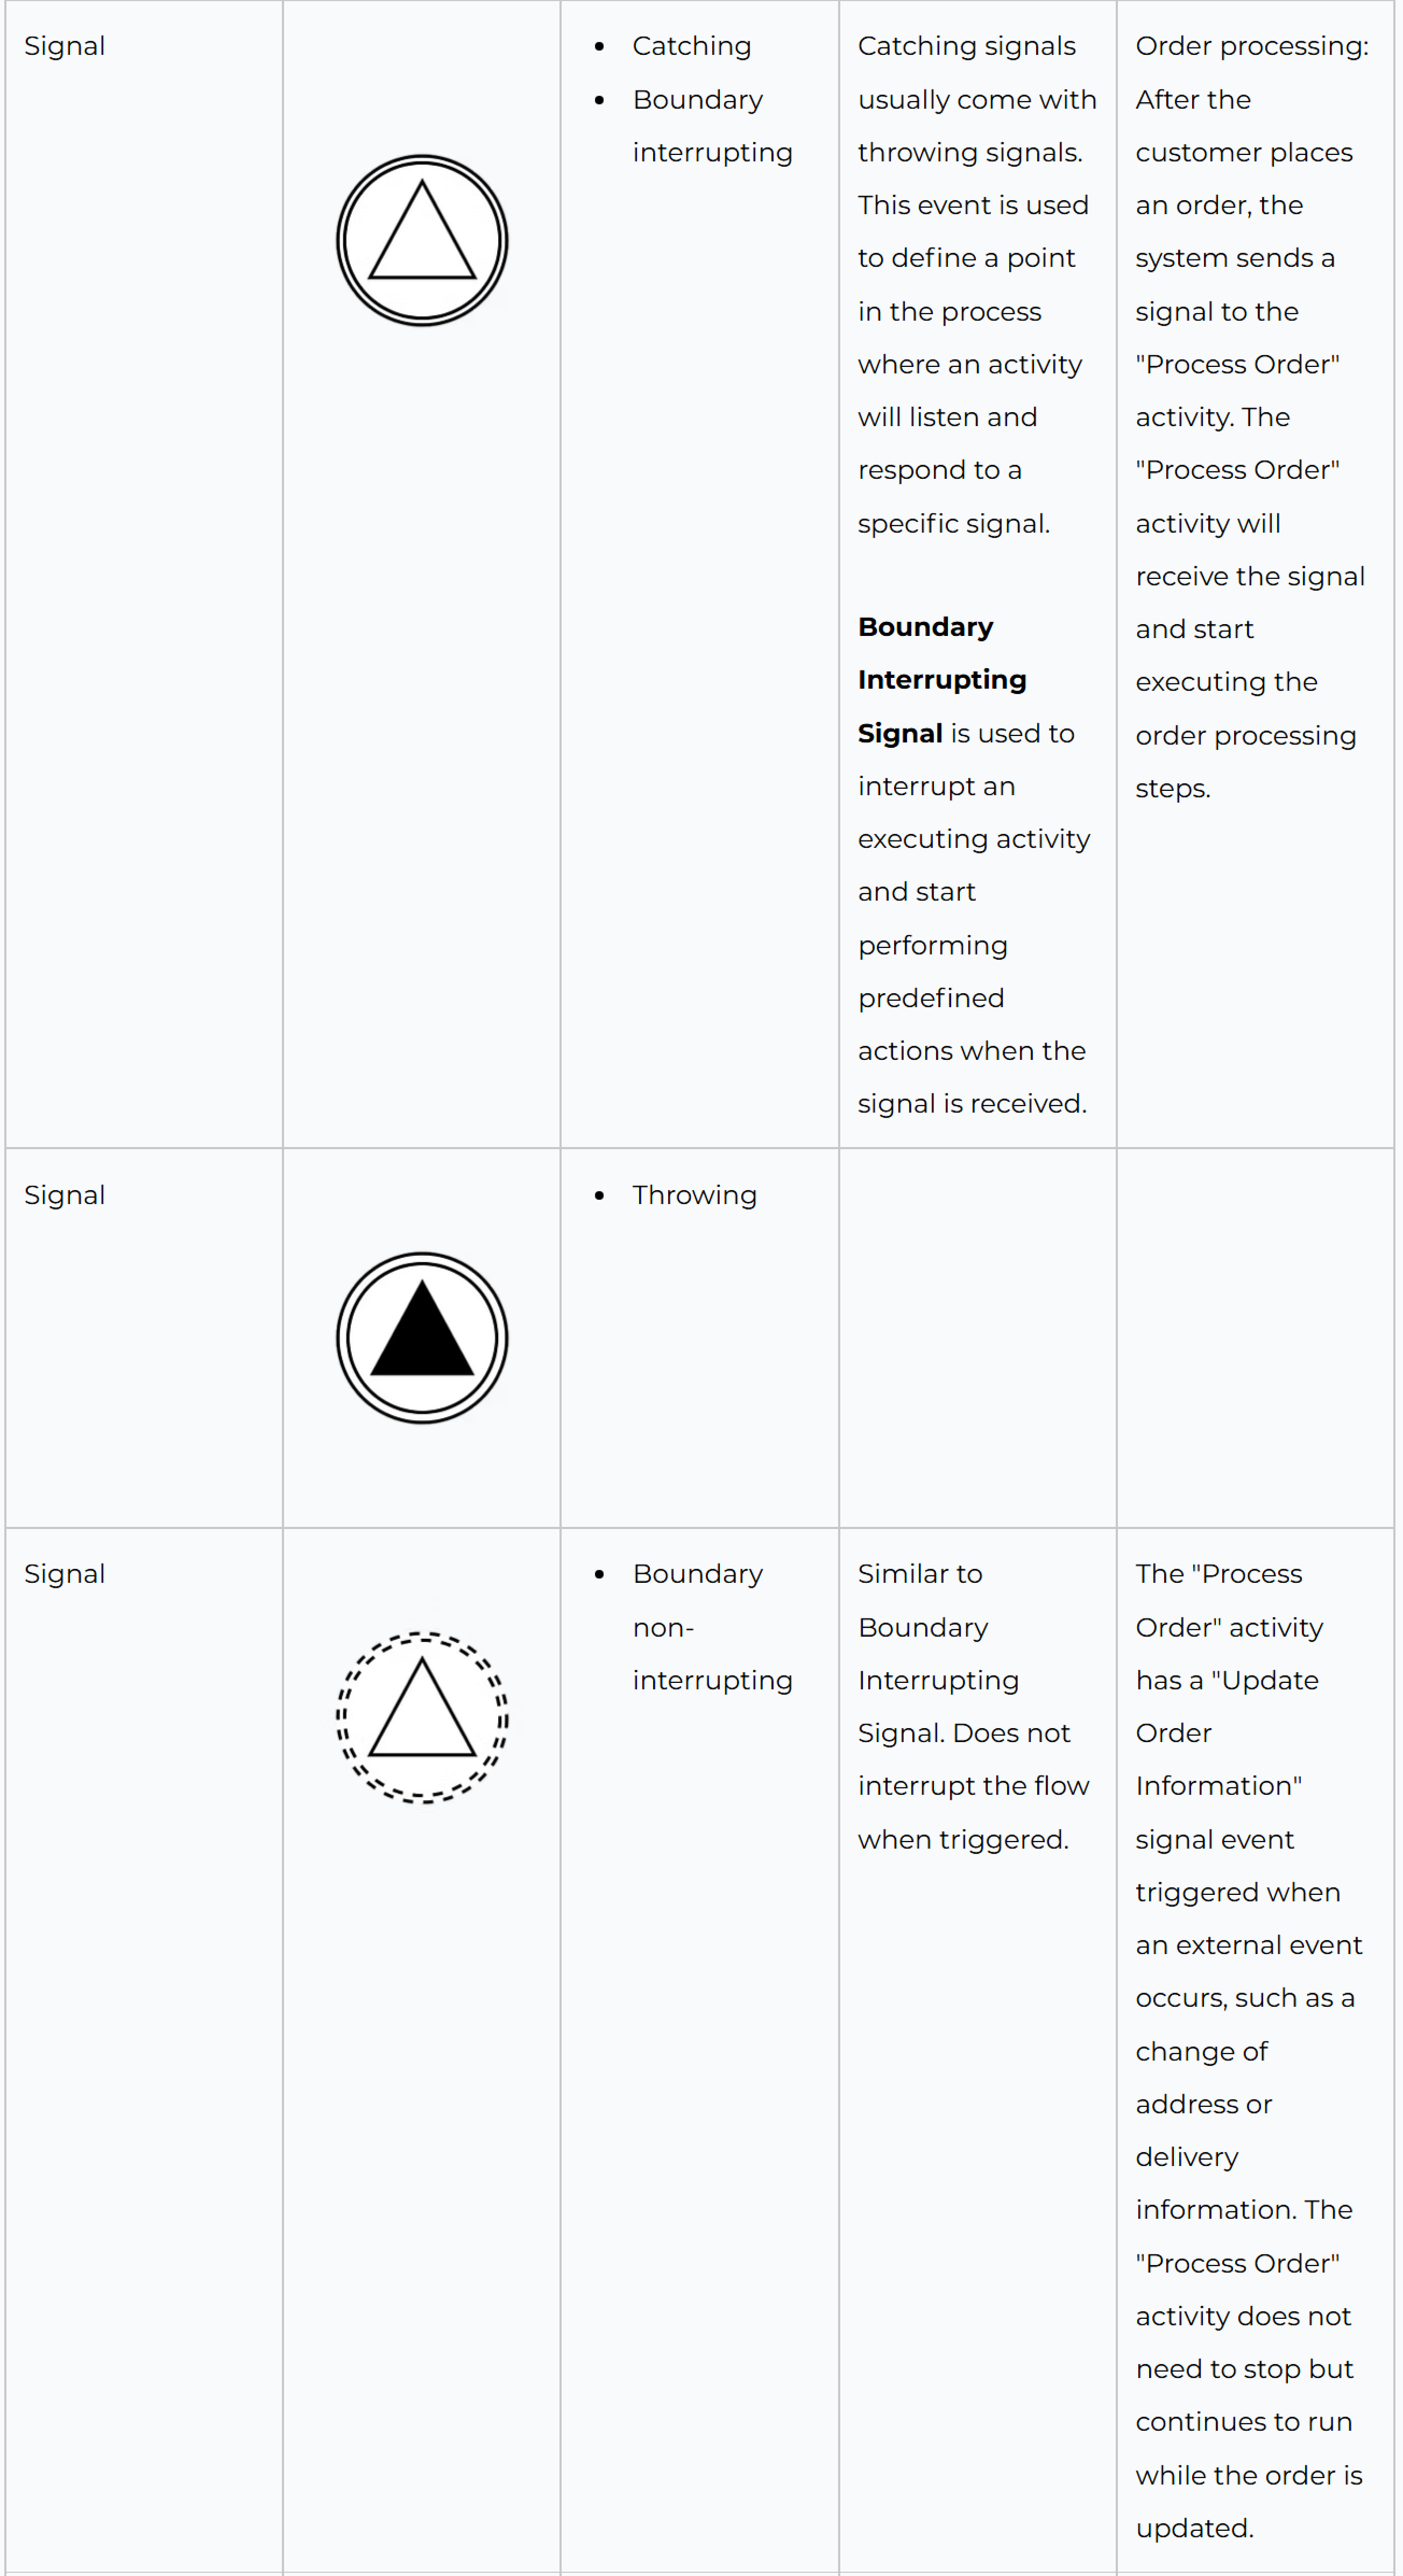Click the 'Update Order Information' example paragraph
Image resolution: width=1403 pixels, height=2576 pixels.
[1249, 2050]
